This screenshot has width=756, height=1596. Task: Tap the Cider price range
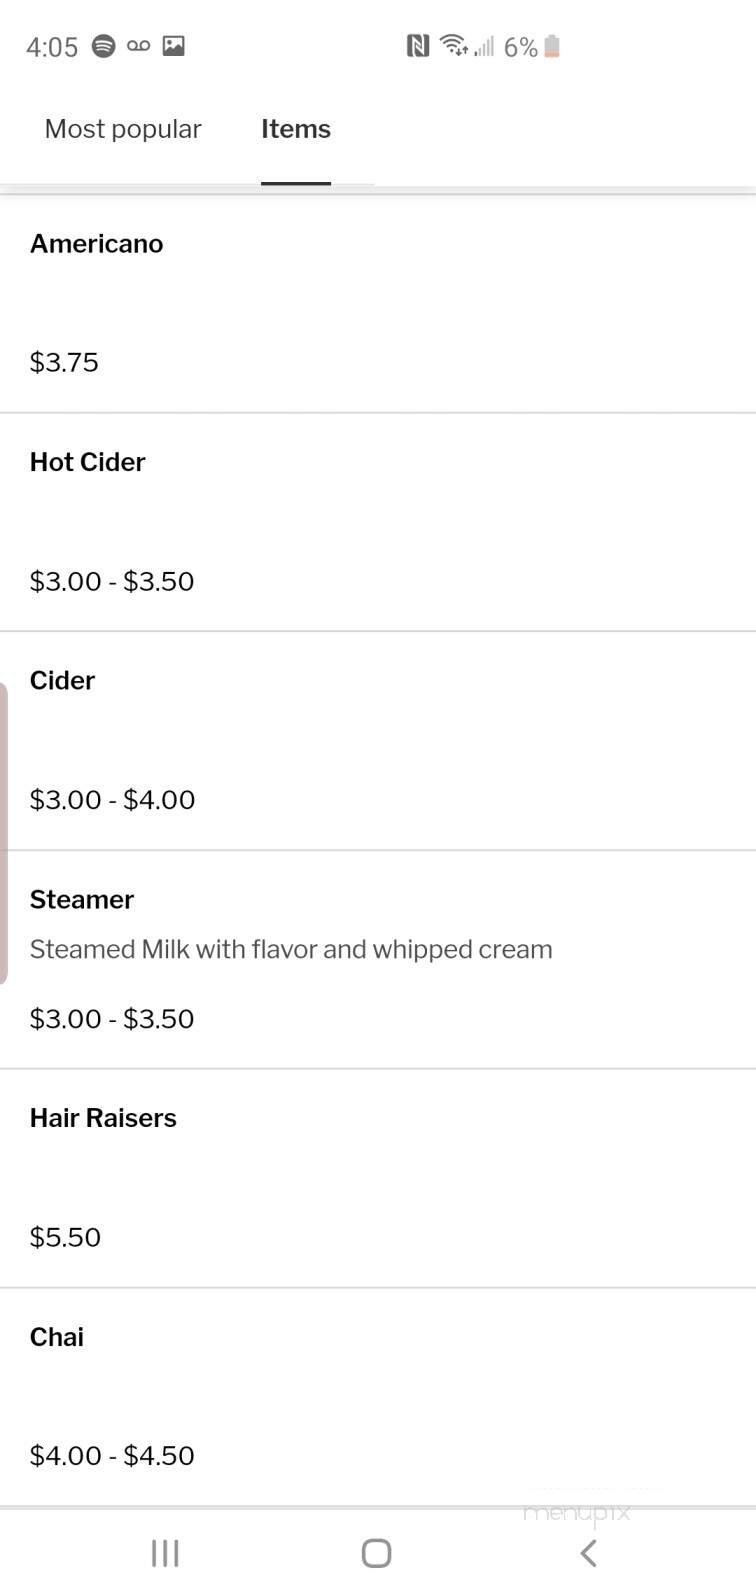click(x=112, y=799)
